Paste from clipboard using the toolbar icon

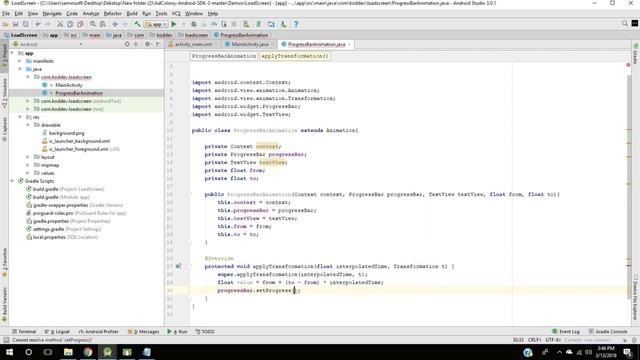tap(80, 24)
